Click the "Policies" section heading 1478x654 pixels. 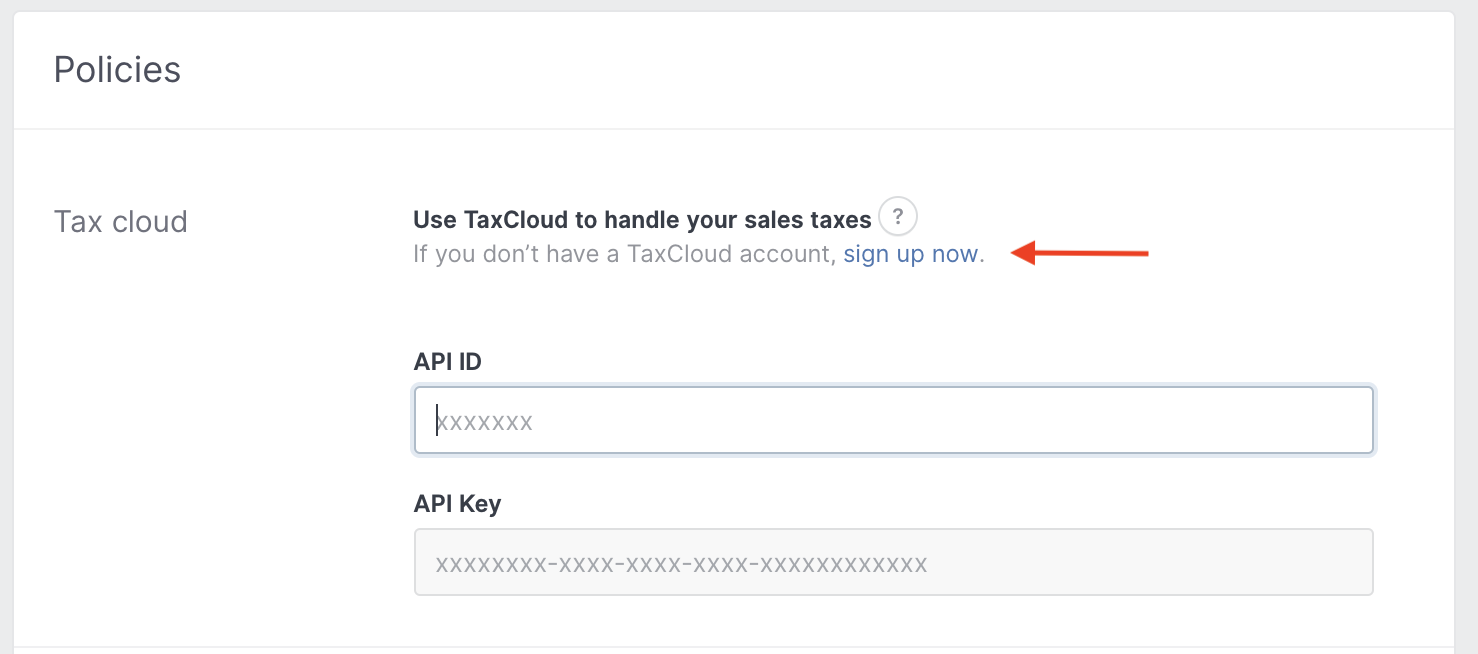coord(117,70)
